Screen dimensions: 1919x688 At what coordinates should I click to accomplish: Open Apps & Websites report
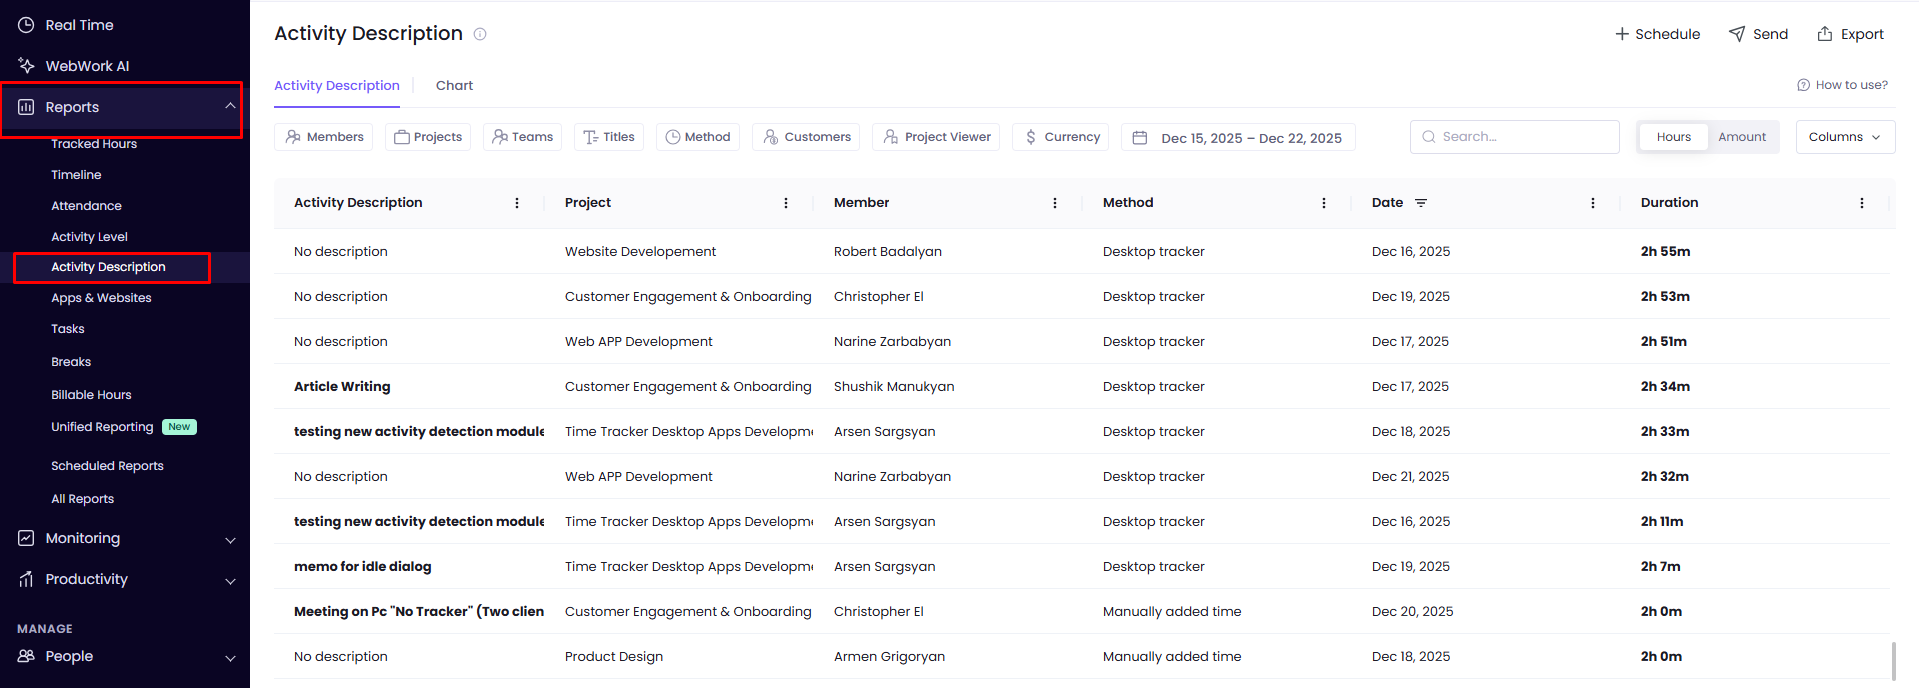tap(101, 298)
